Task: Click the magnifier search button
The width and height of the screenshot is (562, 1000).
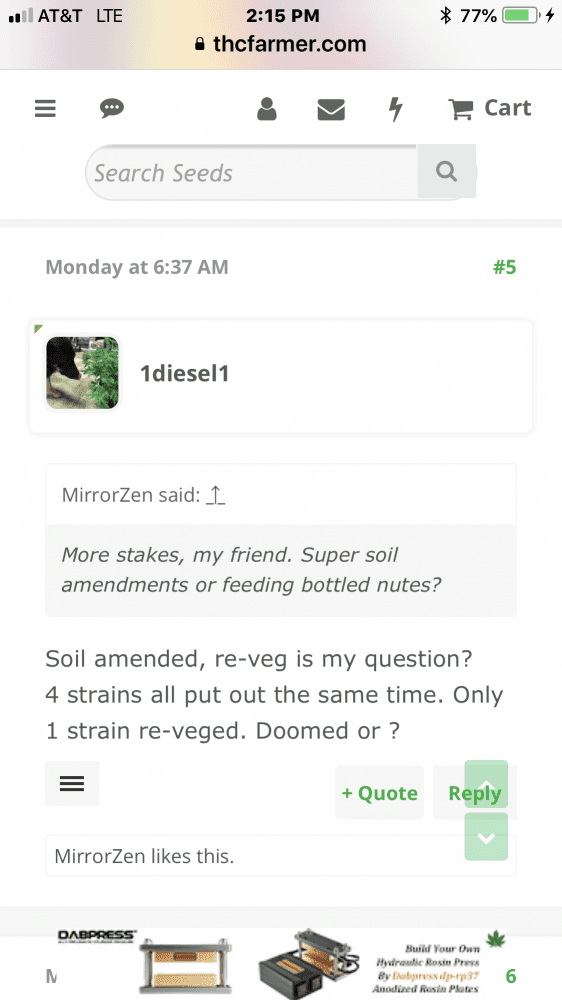Action: pyautogui.click(x=447, y=171)
